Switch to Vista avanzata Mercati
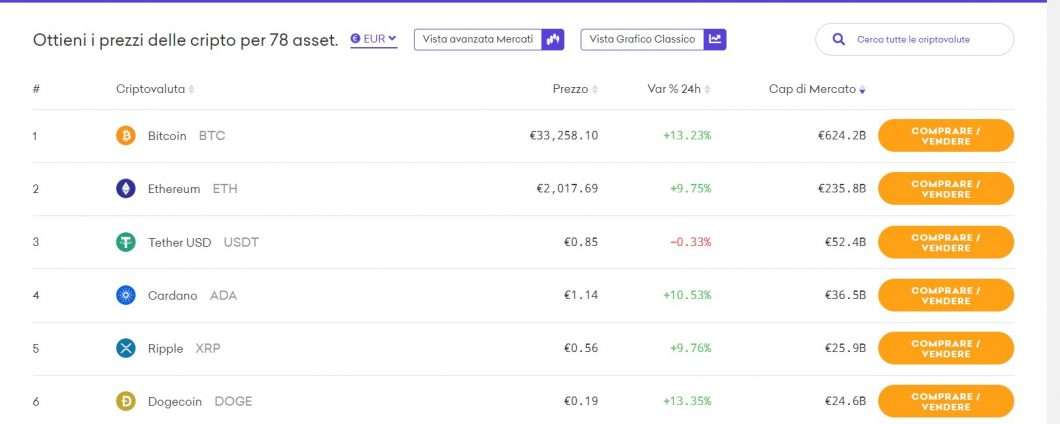This screenshot has height=424, width=1060. (x=479, y=39)
